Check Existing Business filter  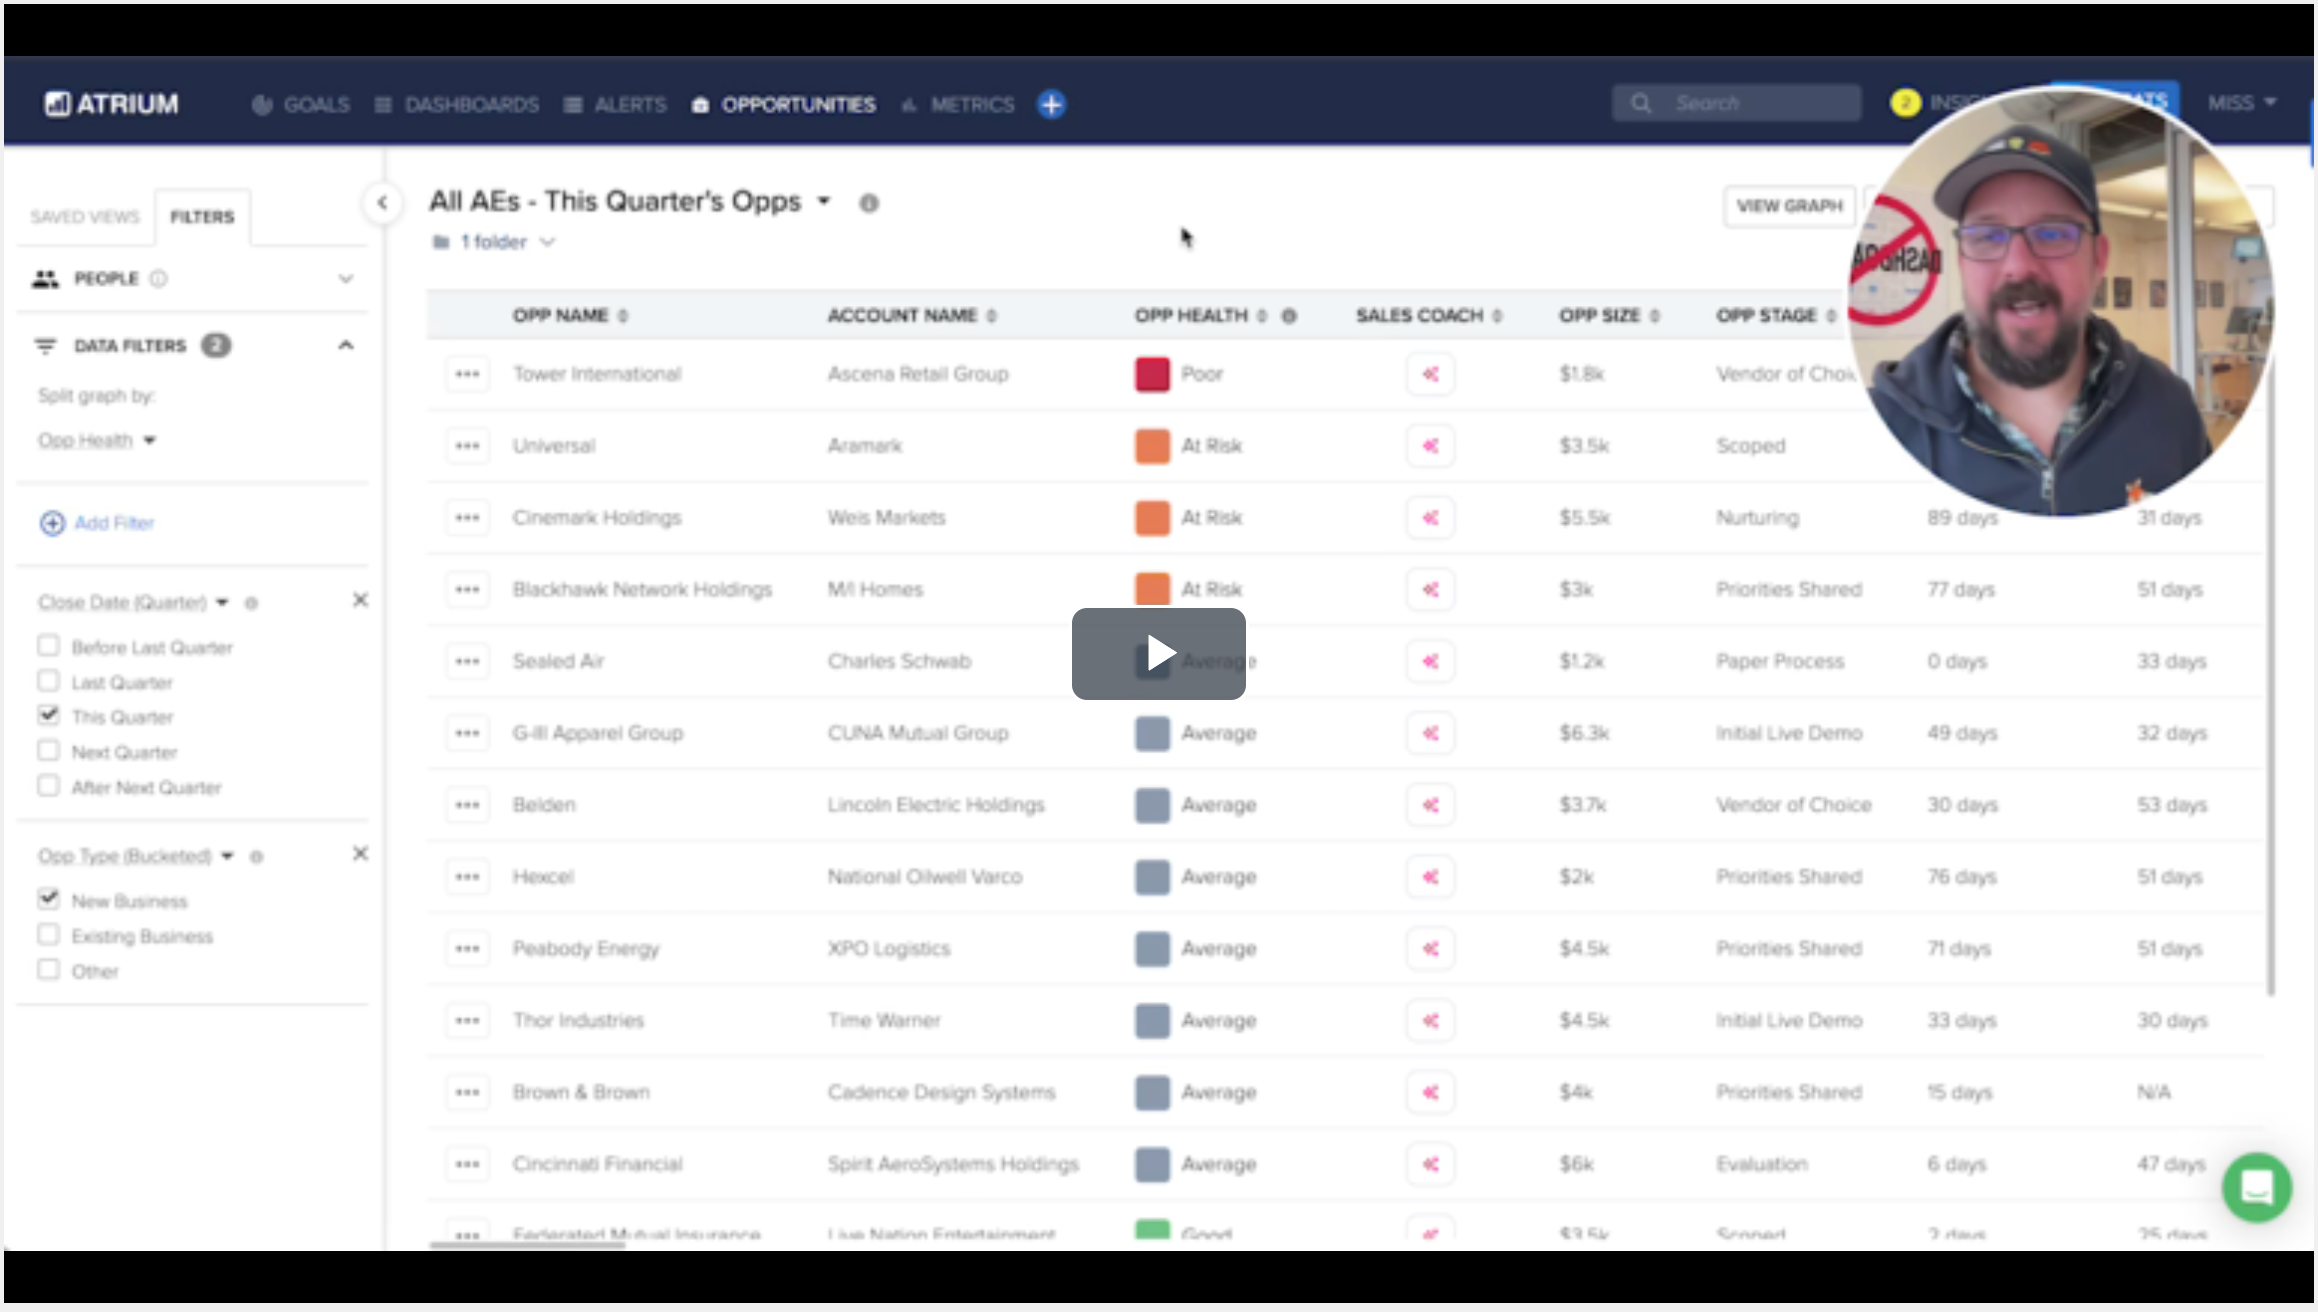[x=48, y=935]
